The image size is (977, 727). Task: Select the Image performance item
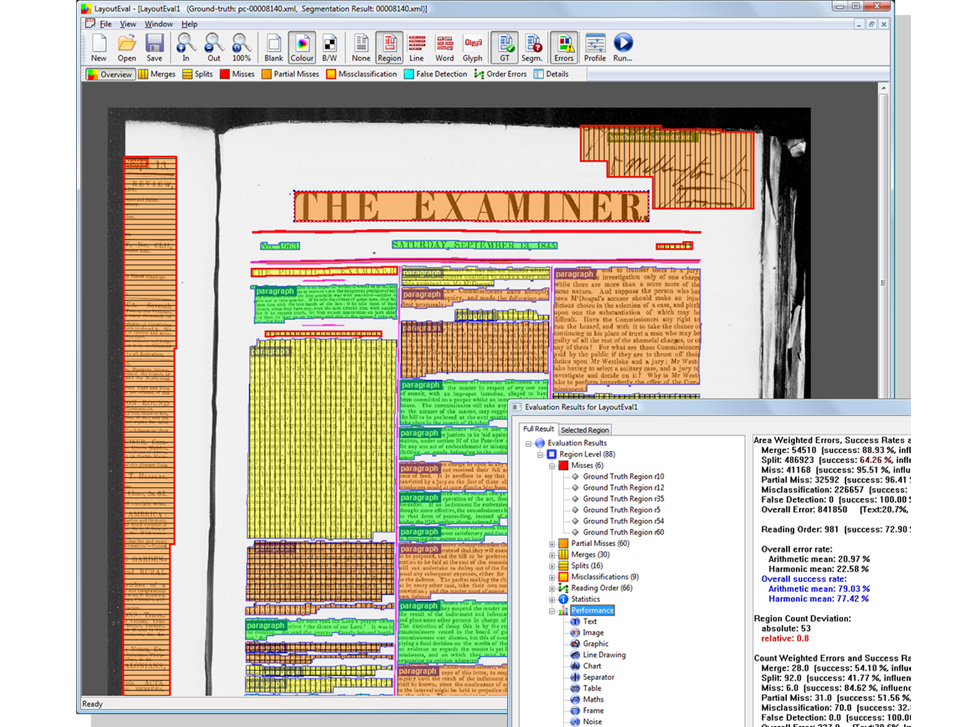(x=593, y=633)
